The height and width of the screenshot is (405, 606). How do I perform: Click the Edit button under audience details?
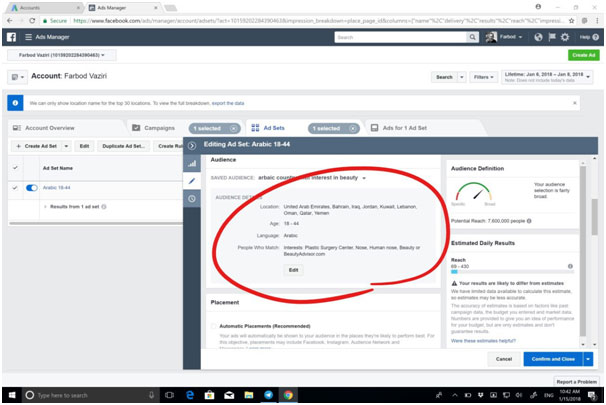pos(293,270)
